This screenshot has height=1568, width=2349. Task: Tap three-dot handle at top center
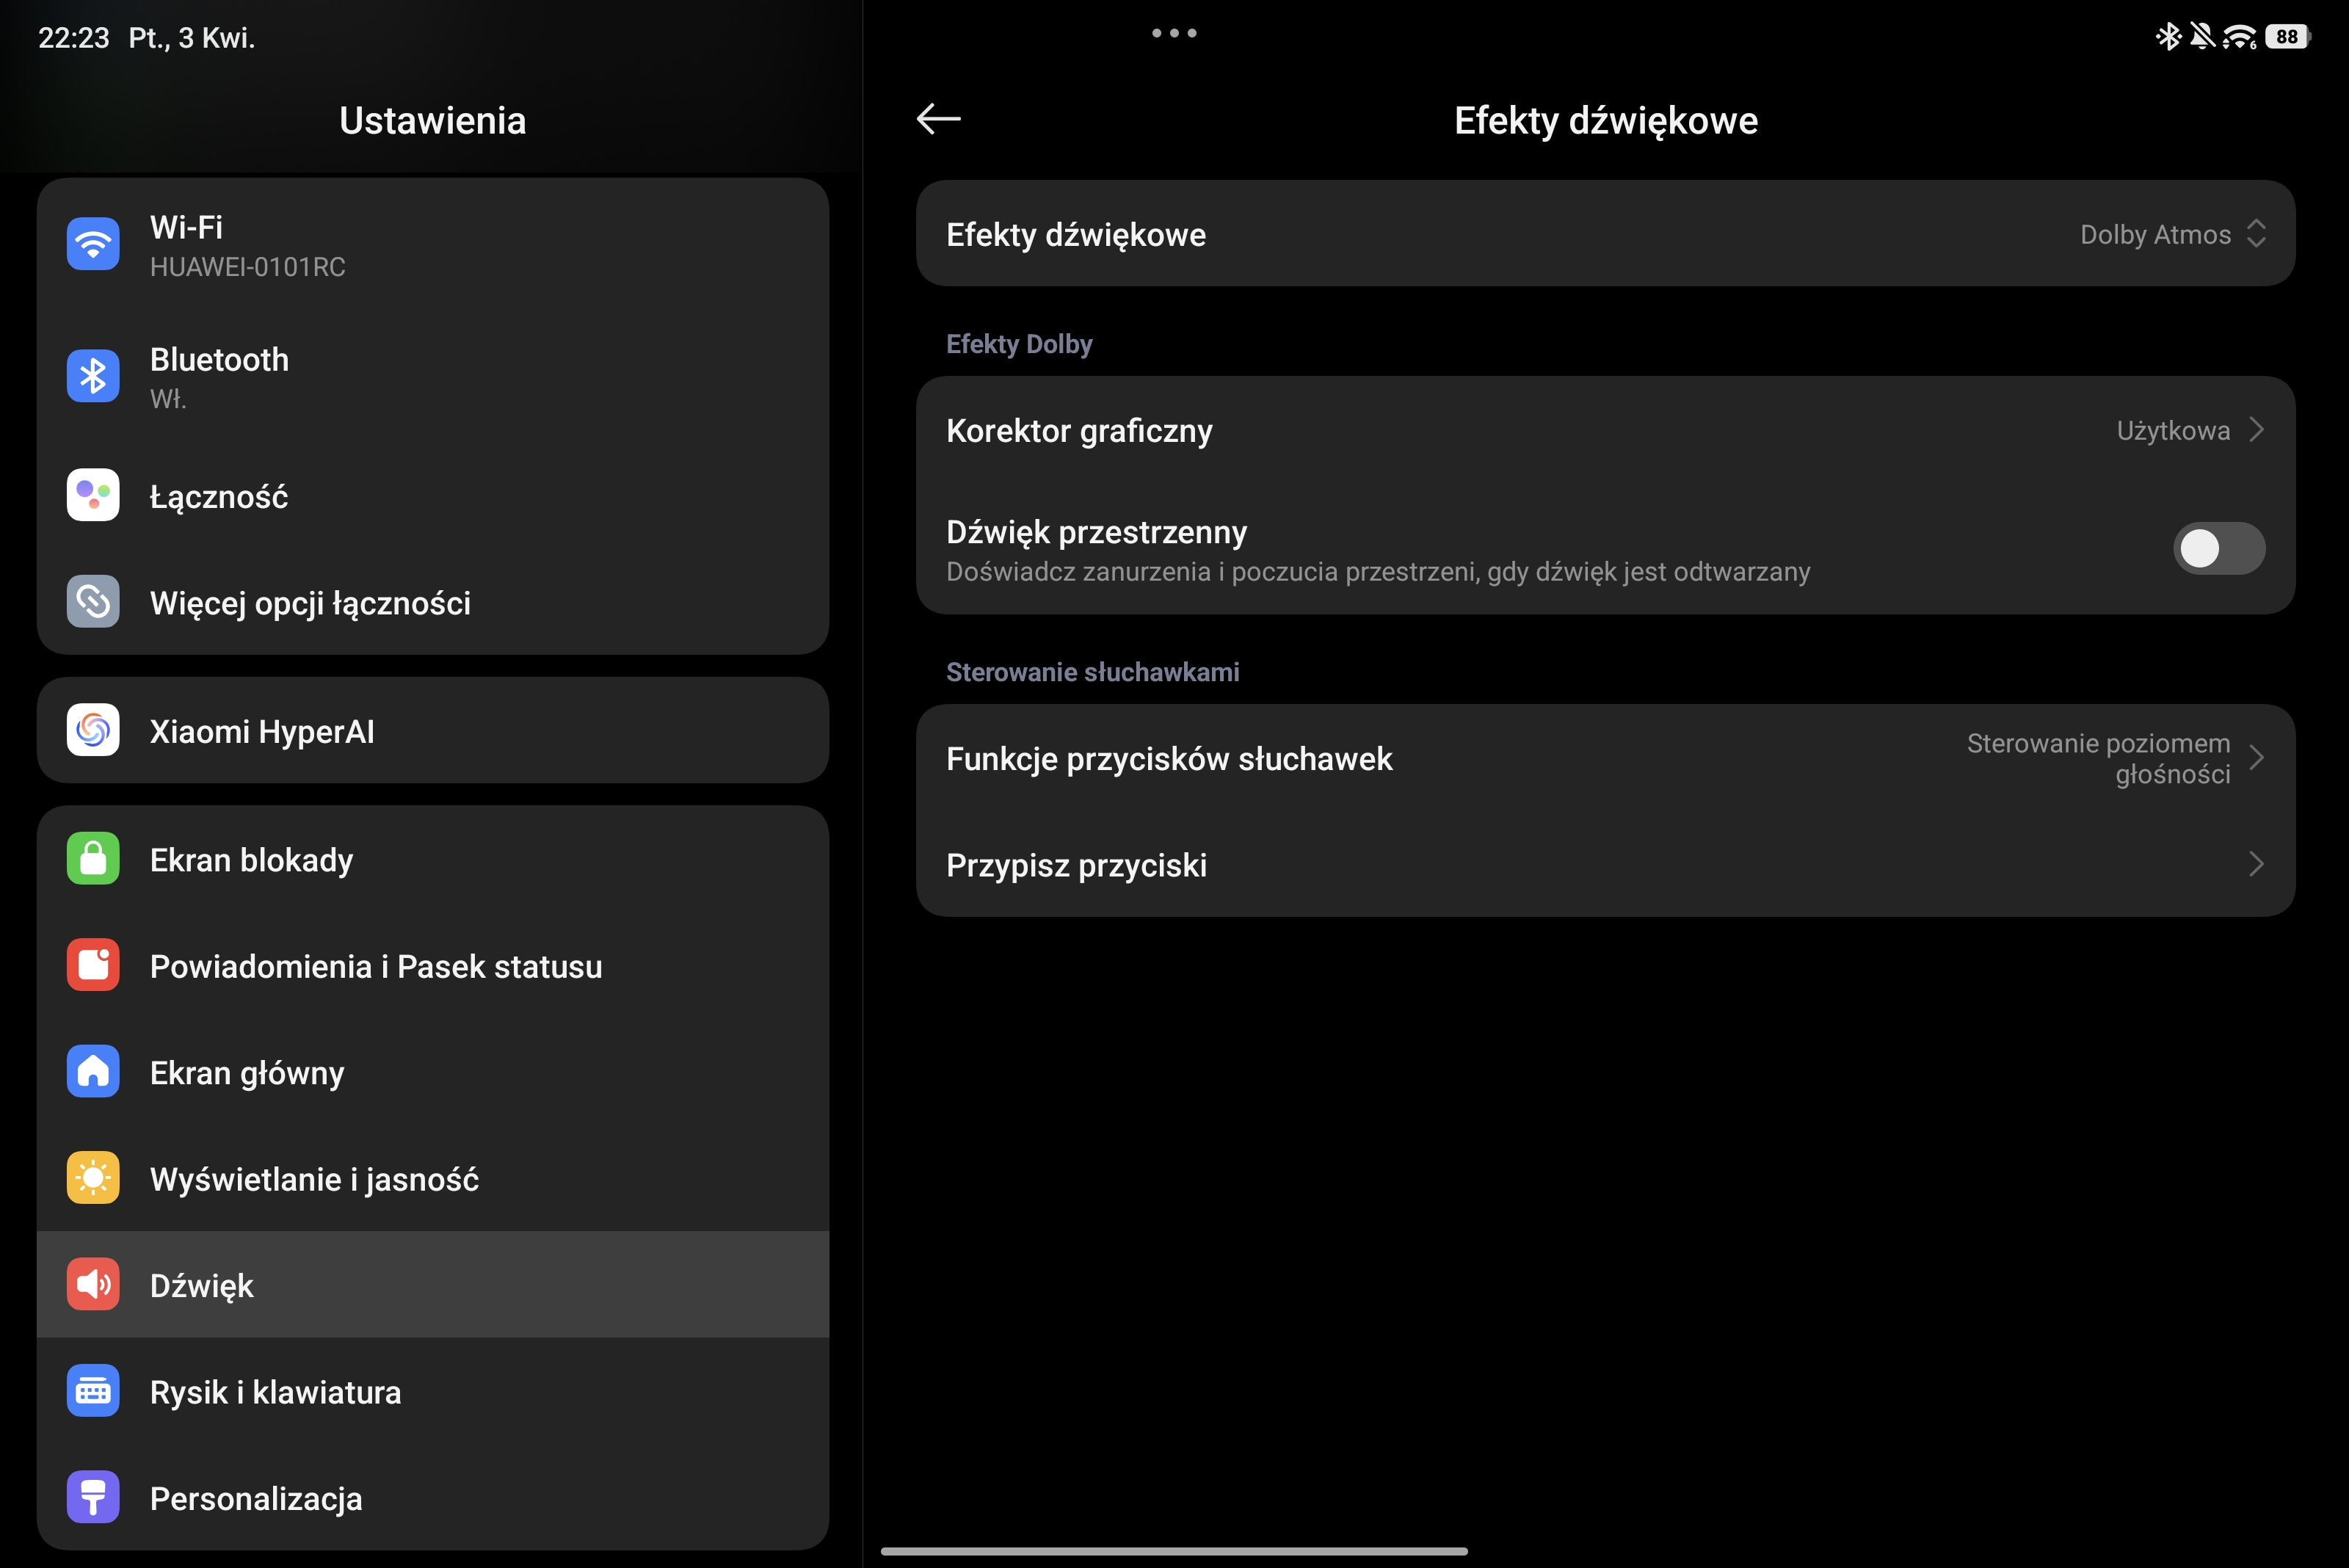click(1174, 33)
